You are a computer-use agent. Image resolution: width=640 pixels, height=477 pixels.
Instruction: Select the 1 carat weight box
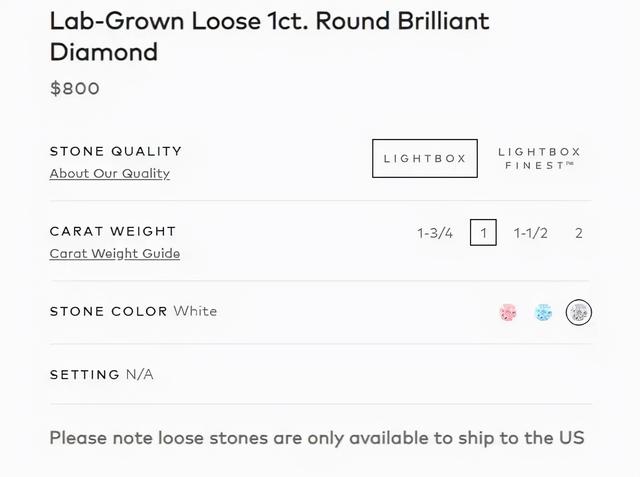click(x=483, y=233)
